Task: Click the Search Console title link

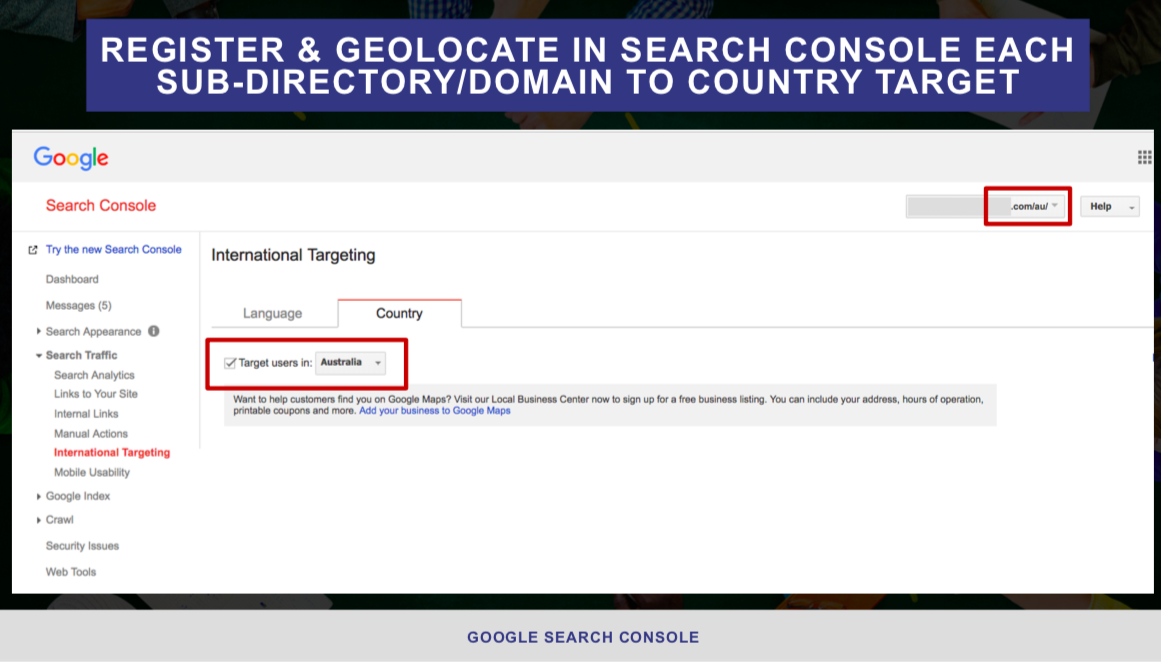Action: point(101,206)
